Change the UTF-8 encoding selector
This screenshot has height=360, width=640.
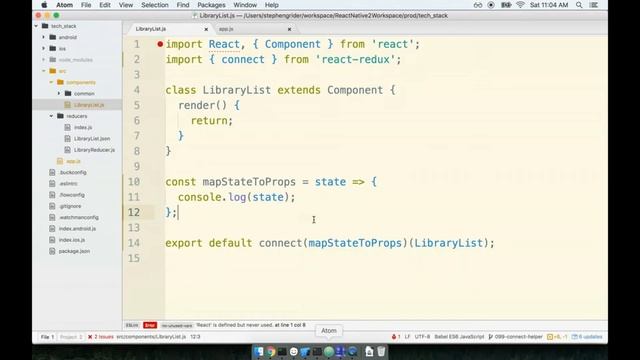(422, 337)
